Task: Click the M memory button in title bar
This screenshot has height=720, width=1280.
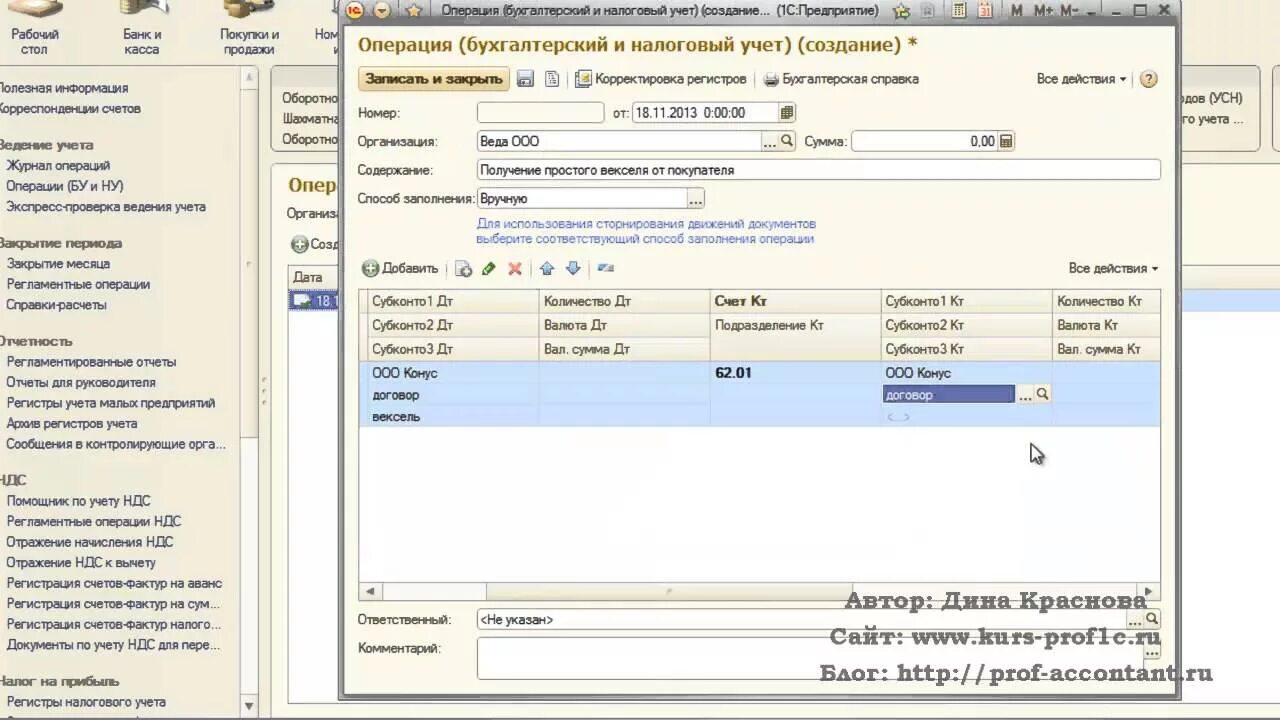Action: click(1017, 10)
